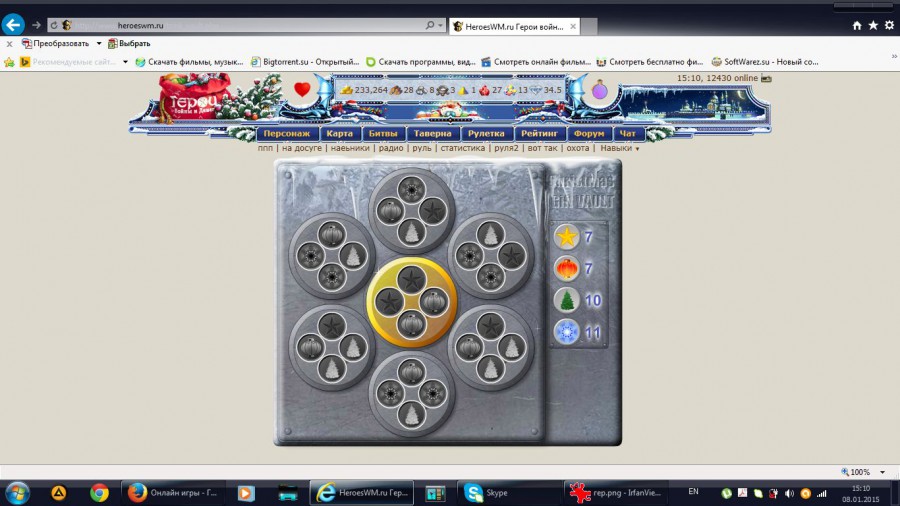Click the sulfur resource icon showing 1

(463, 90)
